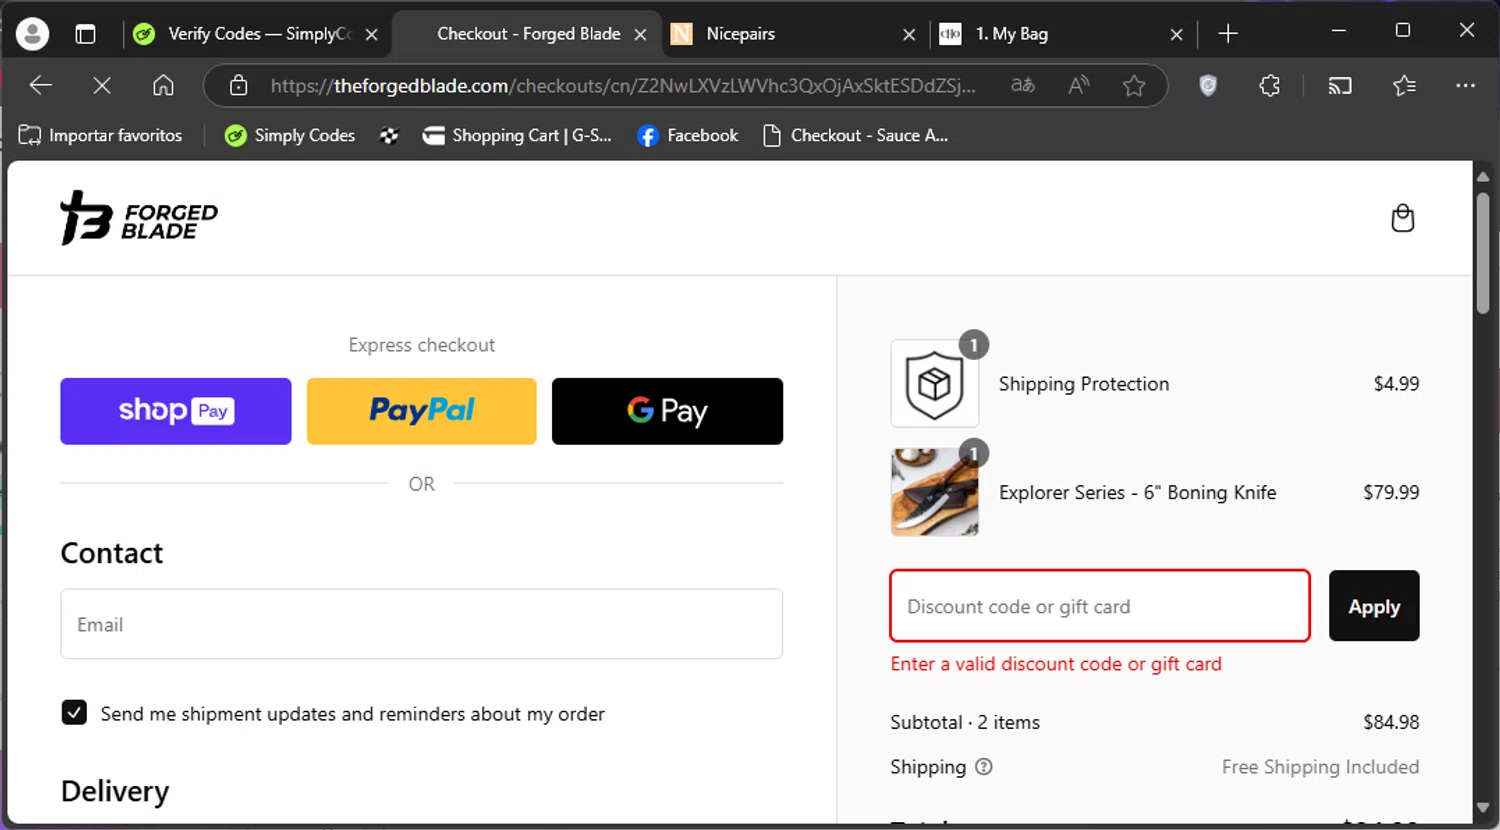Open a new tab with plus button

pyautogui.click(x=1228, y=34)
